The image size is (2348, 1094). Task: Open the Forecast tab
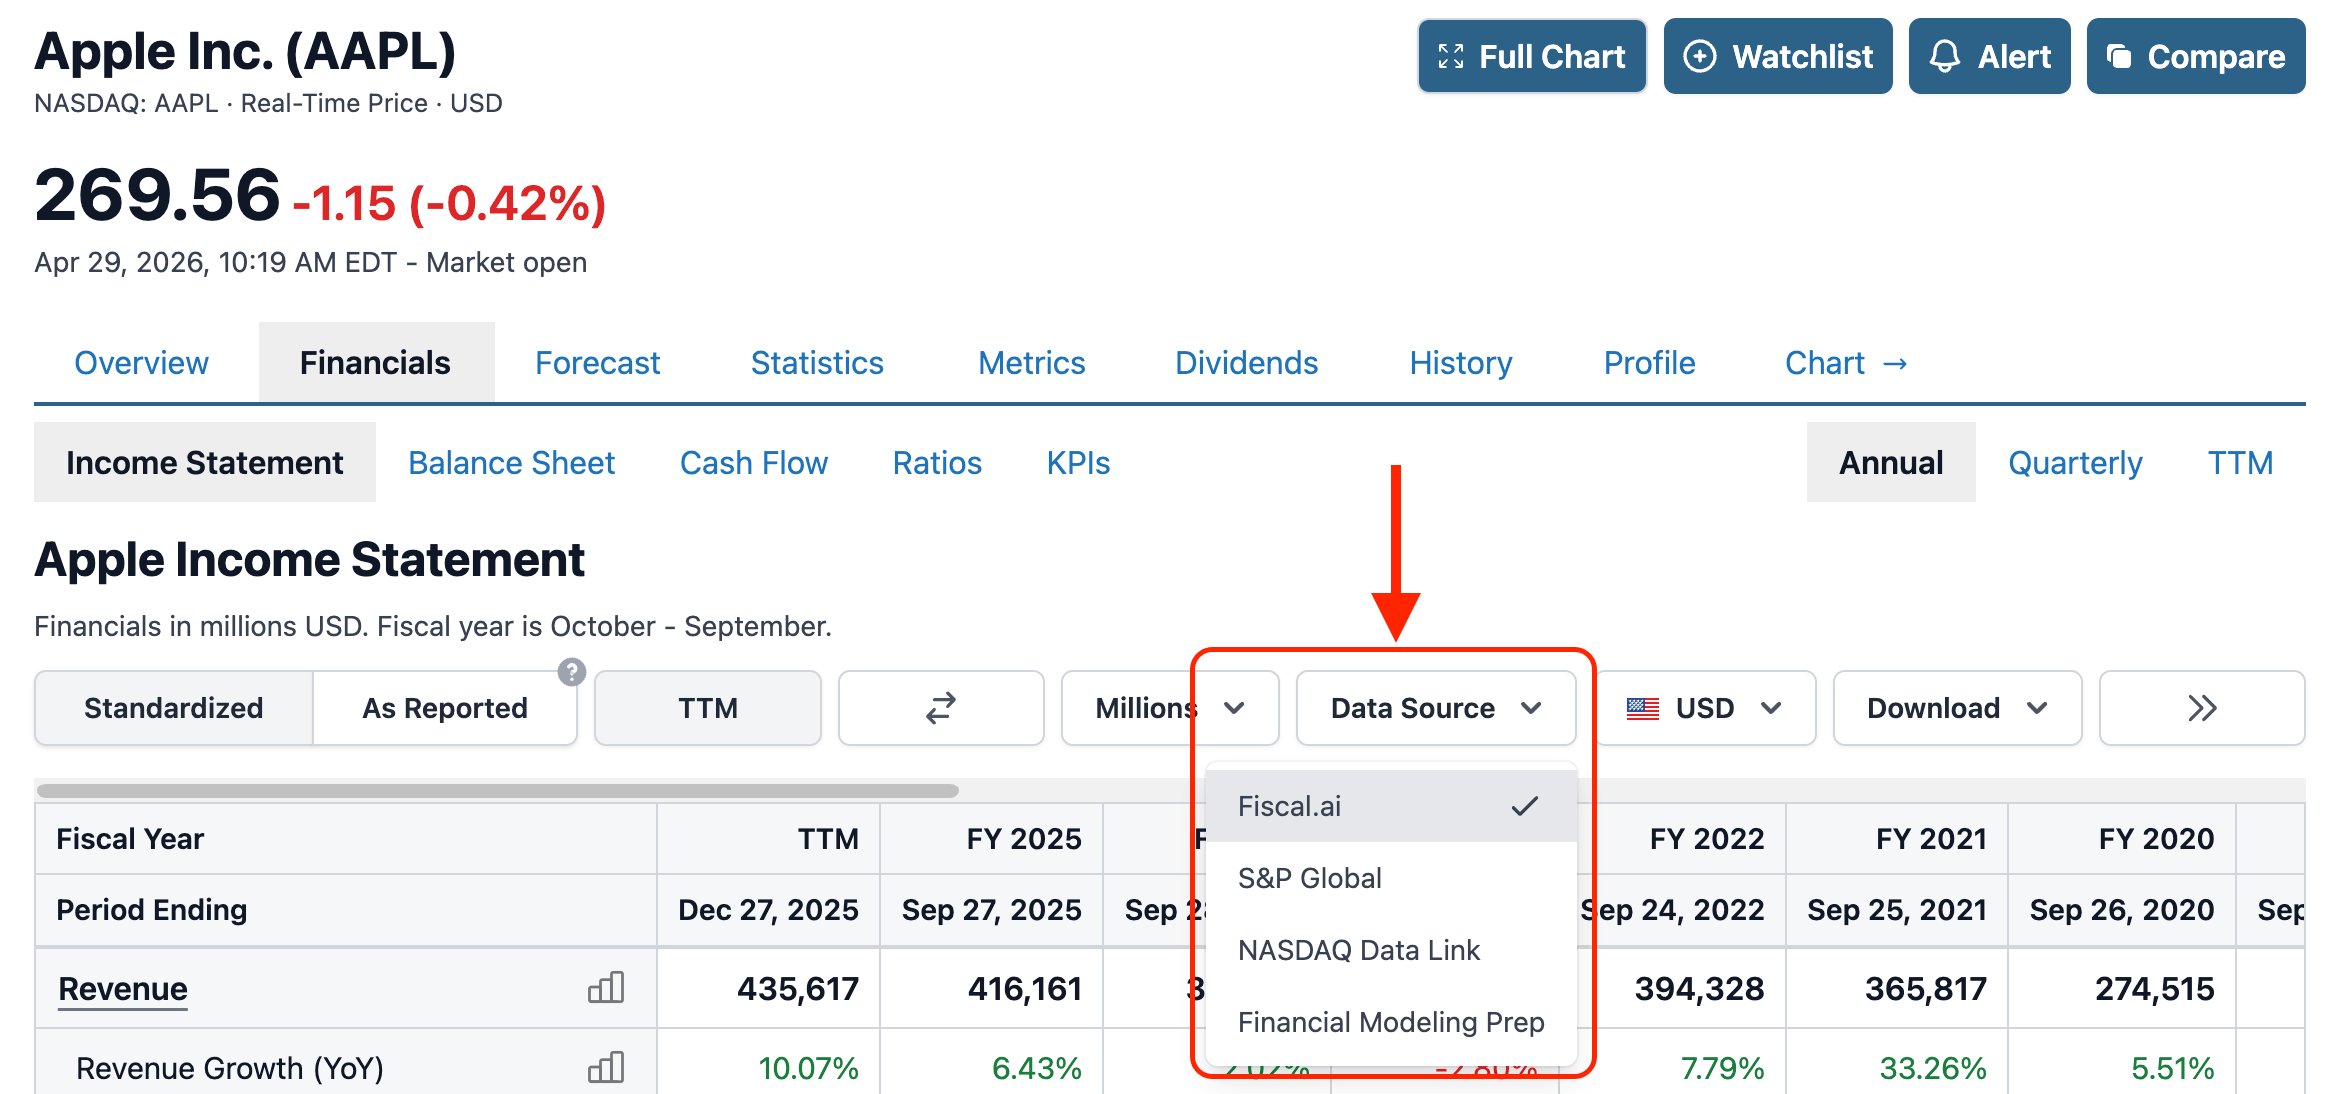click(x=598, y=363)
